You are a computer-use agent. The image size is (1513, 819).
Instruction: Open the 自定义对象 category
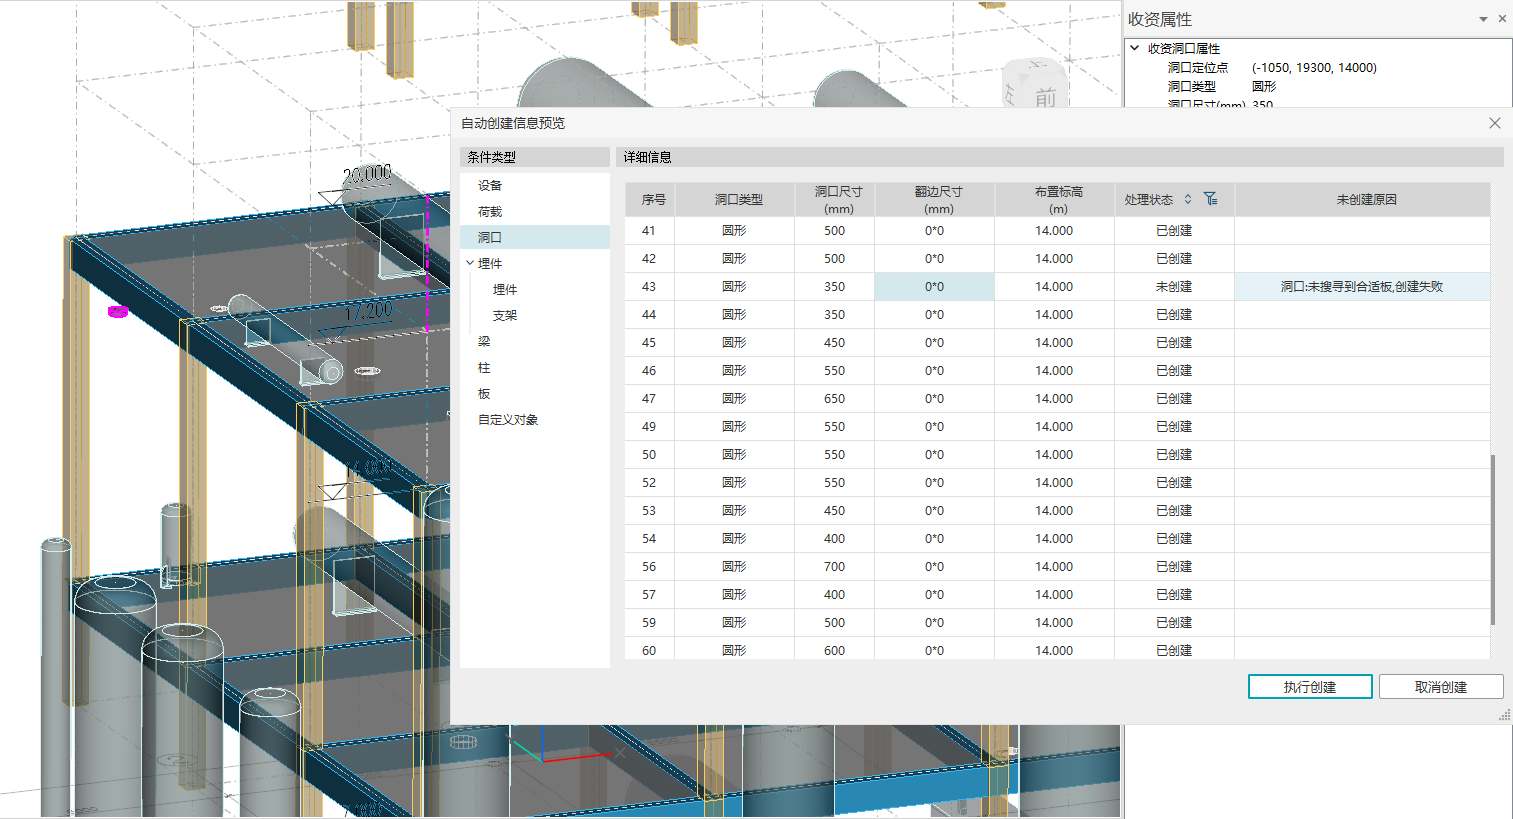(x=508, y=420)
